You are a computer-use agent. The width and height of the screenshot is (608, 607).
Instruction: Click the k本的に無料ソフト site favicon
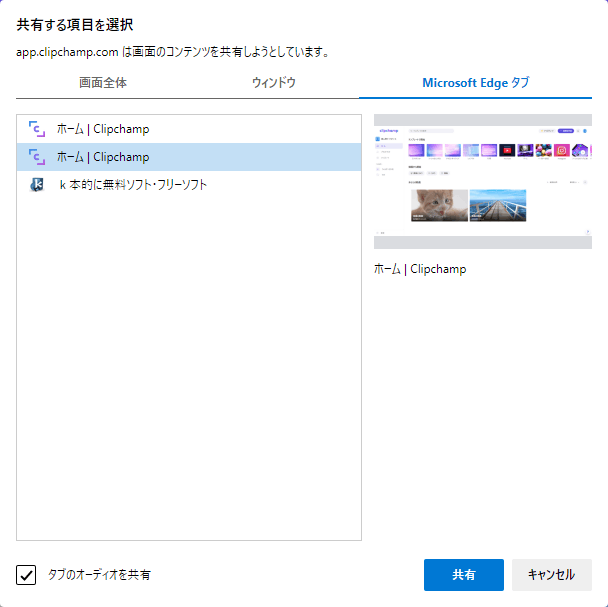[x=37, y=185]
